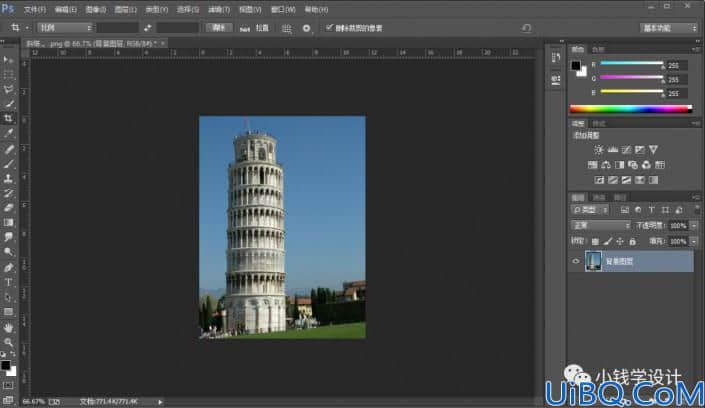The image size is (705, 408).
Task: Select the Rectangle shape tool
Action: [x=8, y=311]
